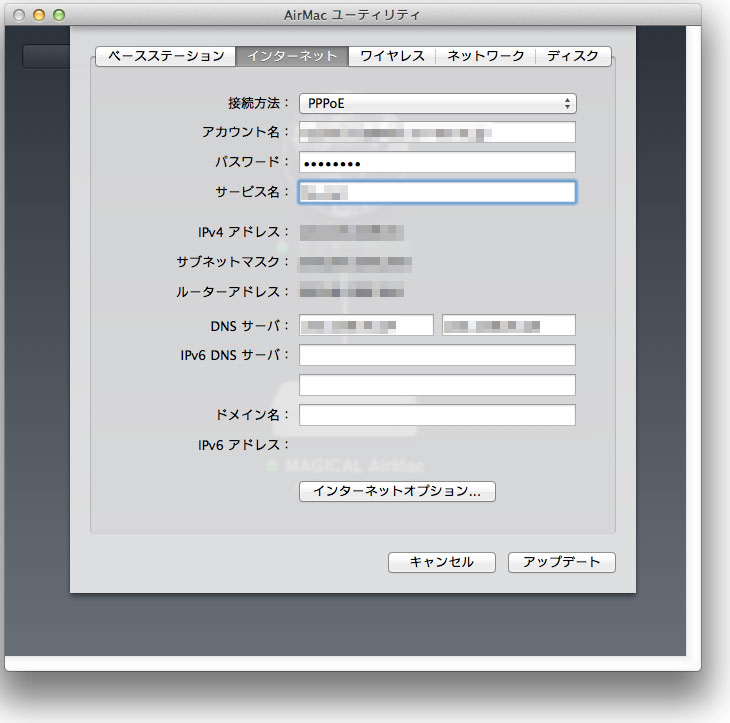Open the ワイヤレス tab

click(392, 56)
